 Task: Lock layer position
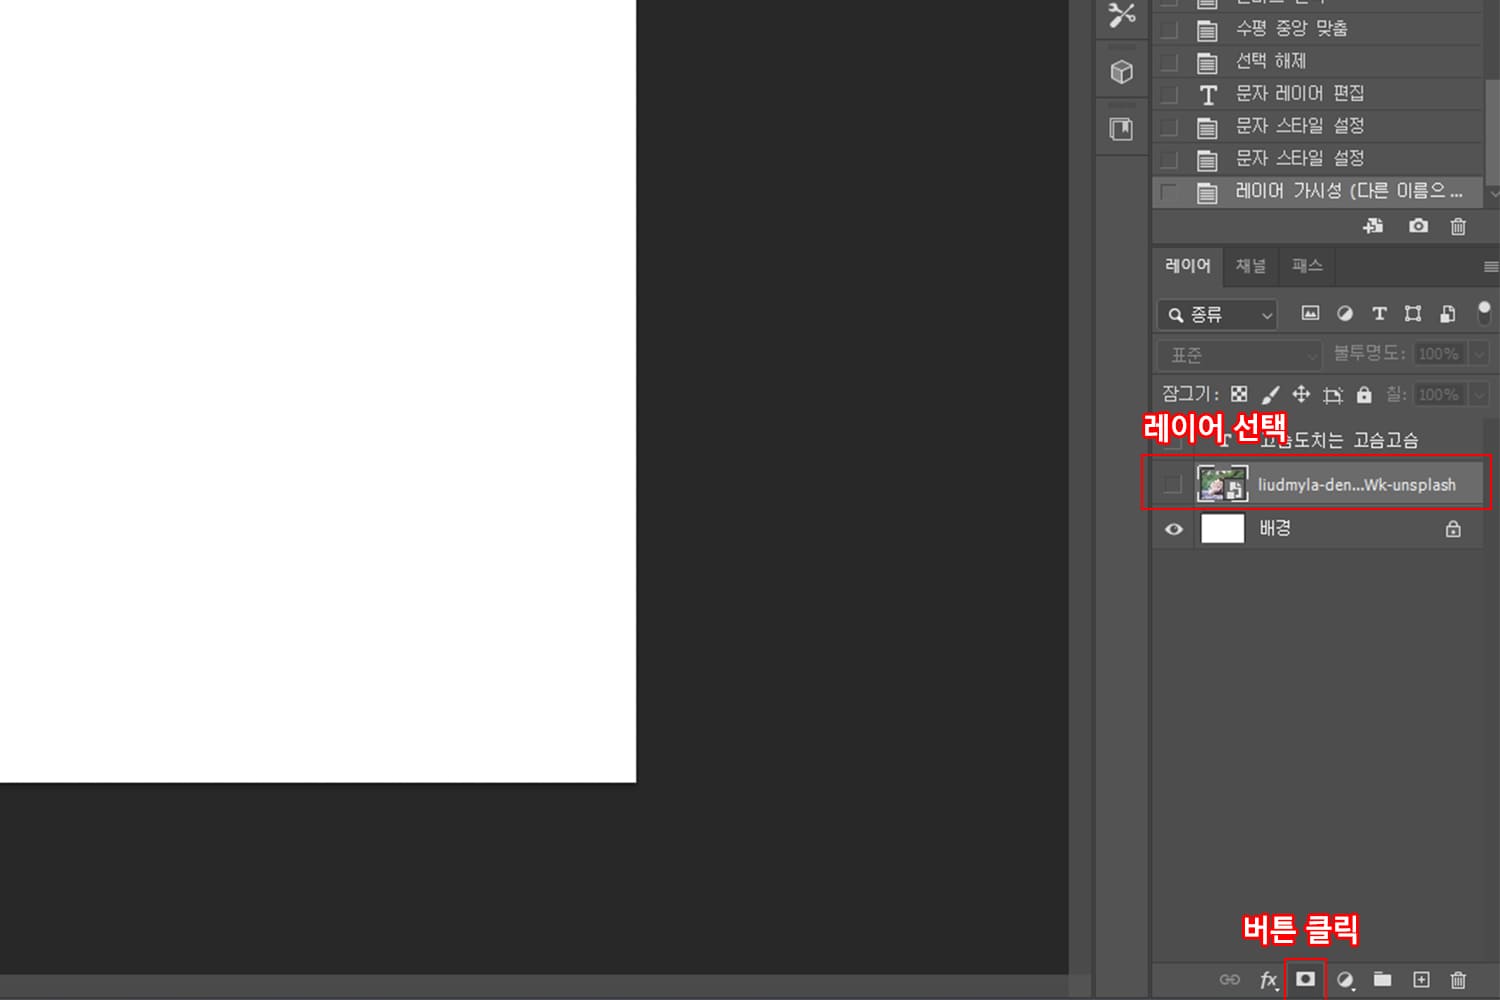1301,394
